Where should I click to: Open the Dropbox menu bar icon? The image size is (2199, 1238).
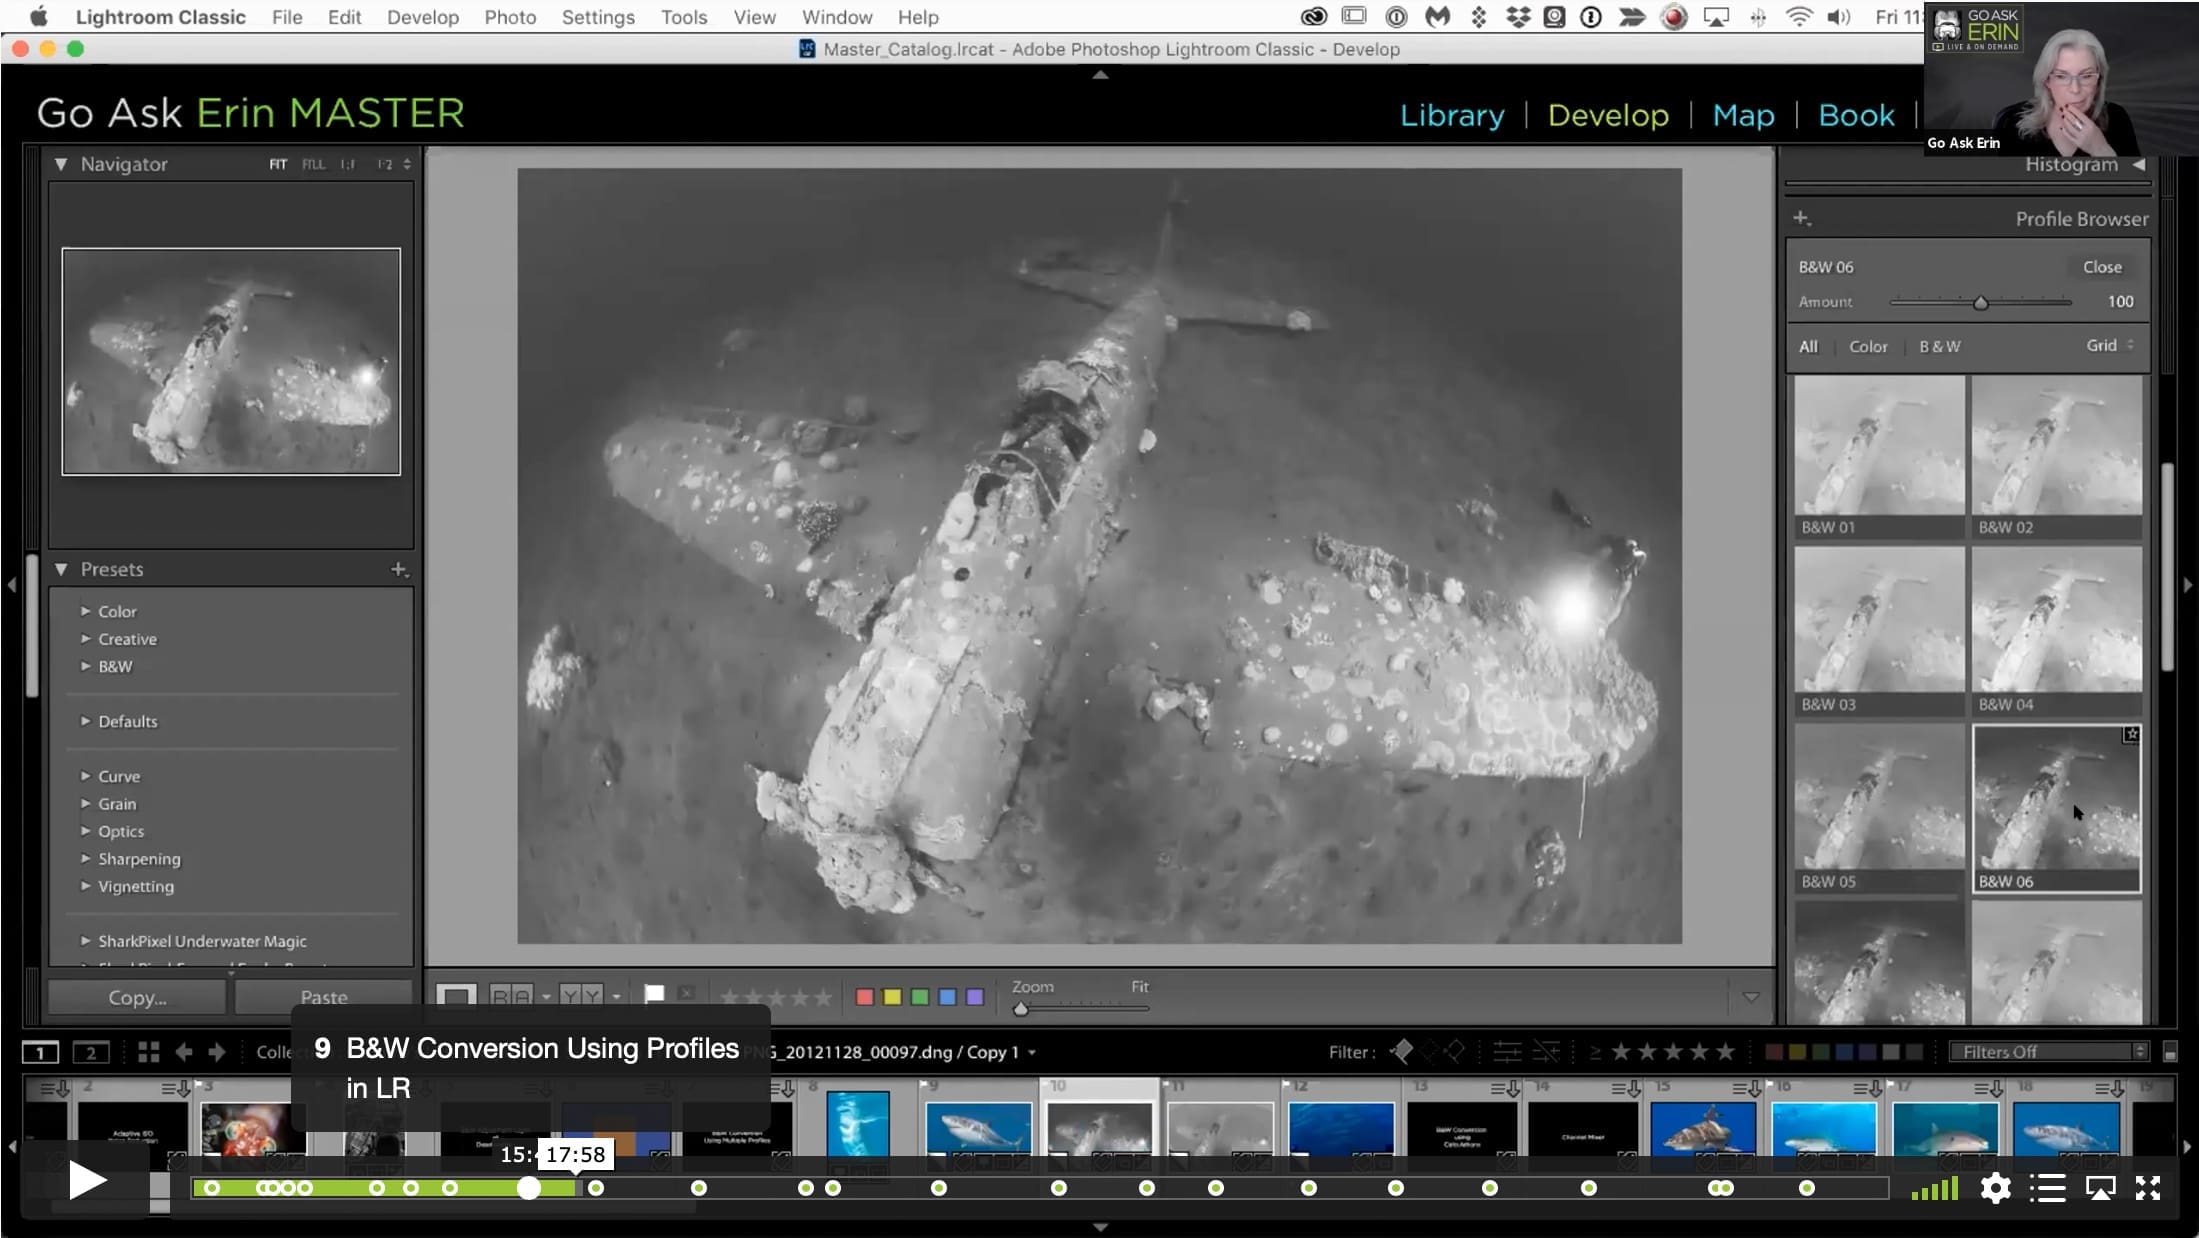(1517, 17)
